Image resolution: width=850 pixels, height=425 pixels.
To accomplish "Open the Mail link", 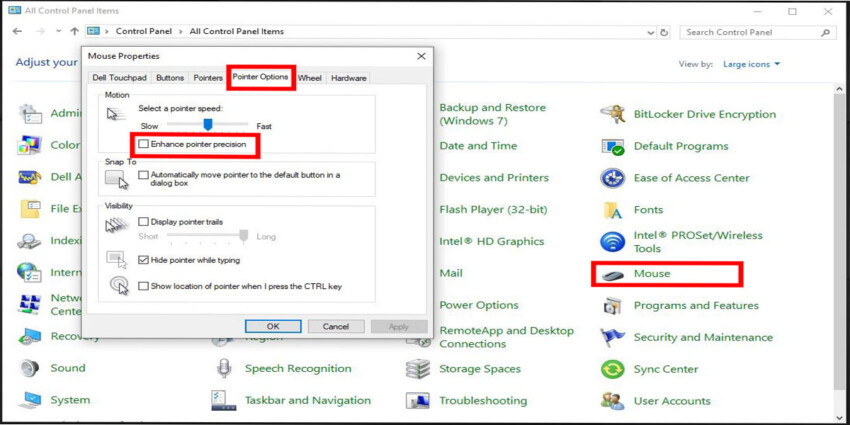I will (x=451, y=273).
